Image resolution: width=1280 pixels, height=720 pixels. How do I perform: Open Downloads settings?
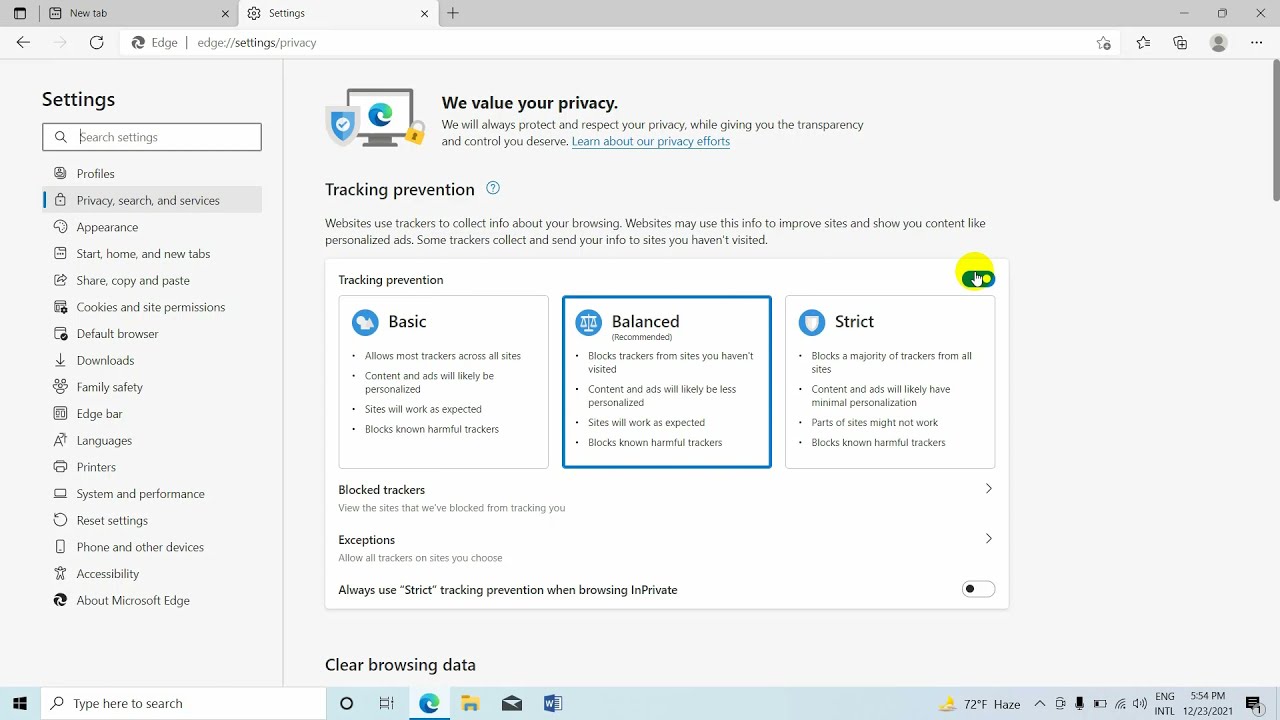(x=152, y=360)
